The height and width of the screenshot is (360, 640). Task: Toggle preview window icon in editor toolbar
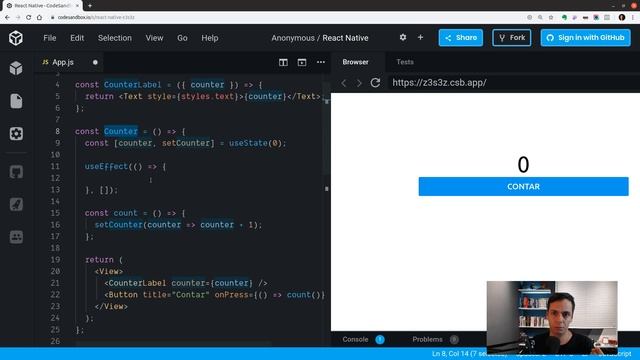click(x=302, y=62)
